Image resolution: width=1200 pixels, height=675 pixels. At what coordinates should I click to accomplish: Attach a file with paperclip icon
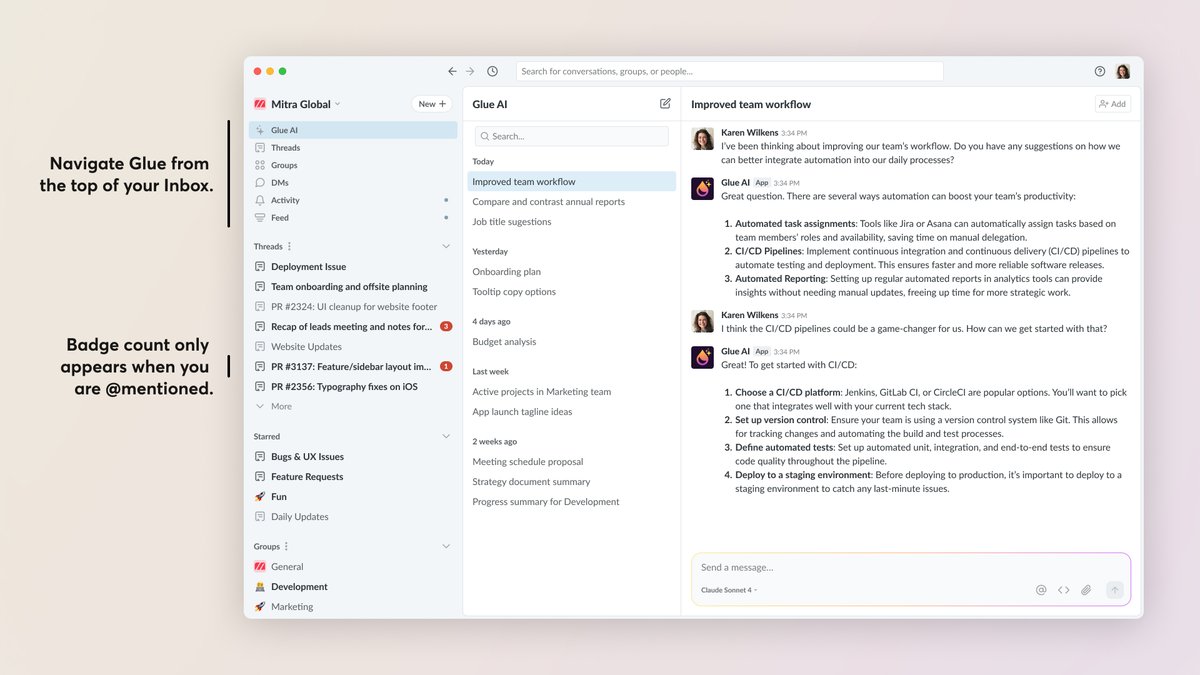1086,590
